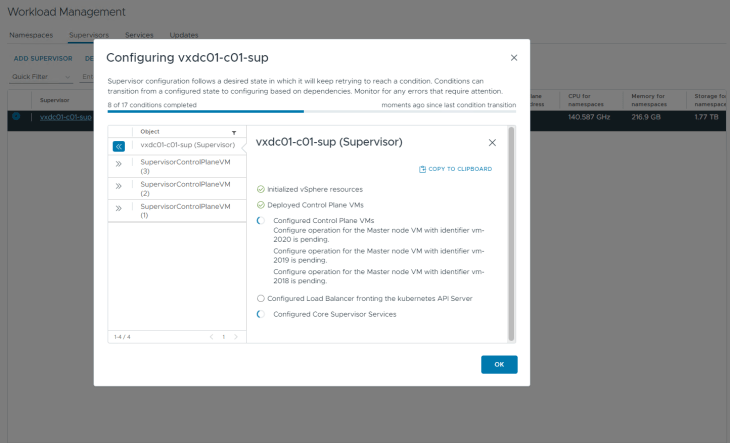This screenshot has width=730, height=443.
Task: Click the Object column filter icon
Action: coord(234,132)
